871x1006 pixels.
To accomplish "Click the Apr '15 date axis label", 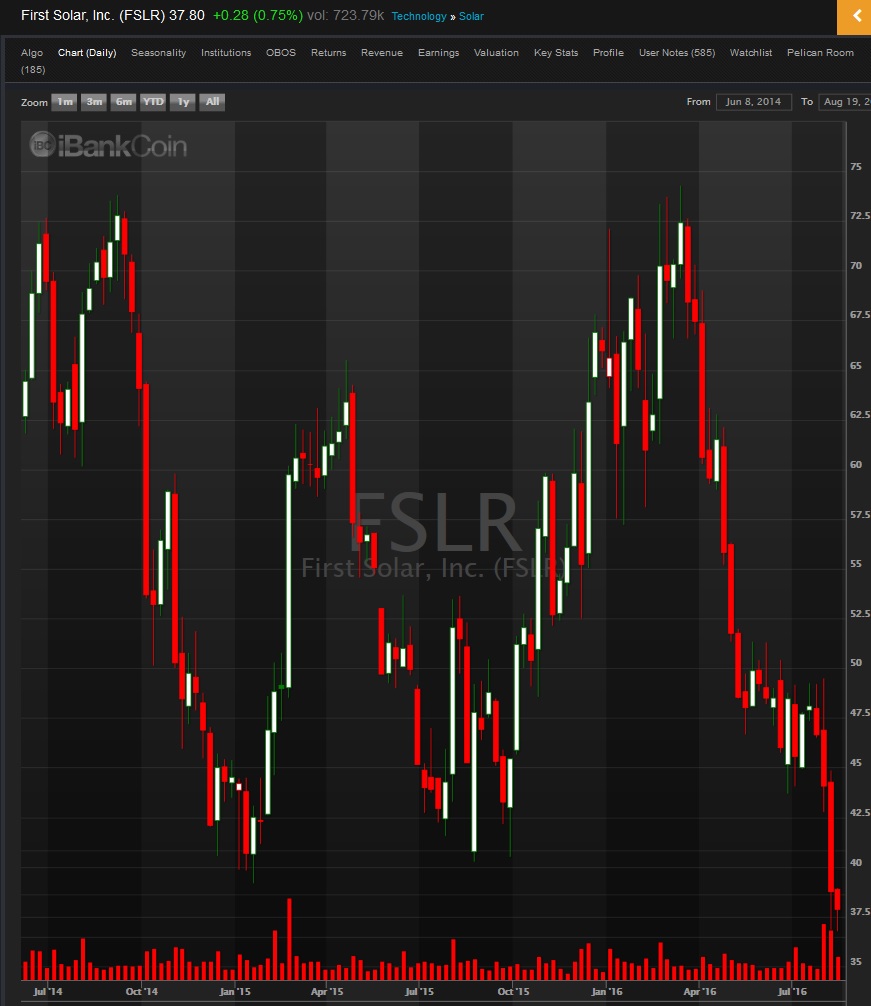I will coord(327,992).
